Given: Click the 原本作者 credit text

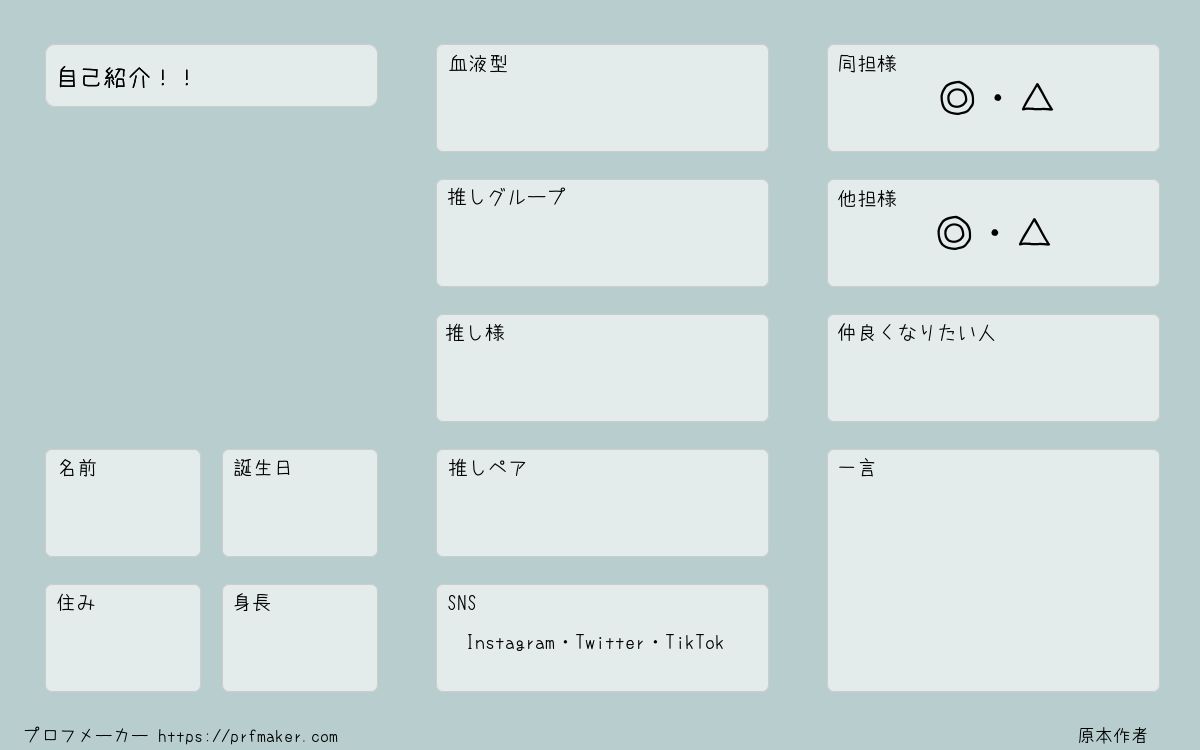Looking at the screenshot, I should (1113, 736).
